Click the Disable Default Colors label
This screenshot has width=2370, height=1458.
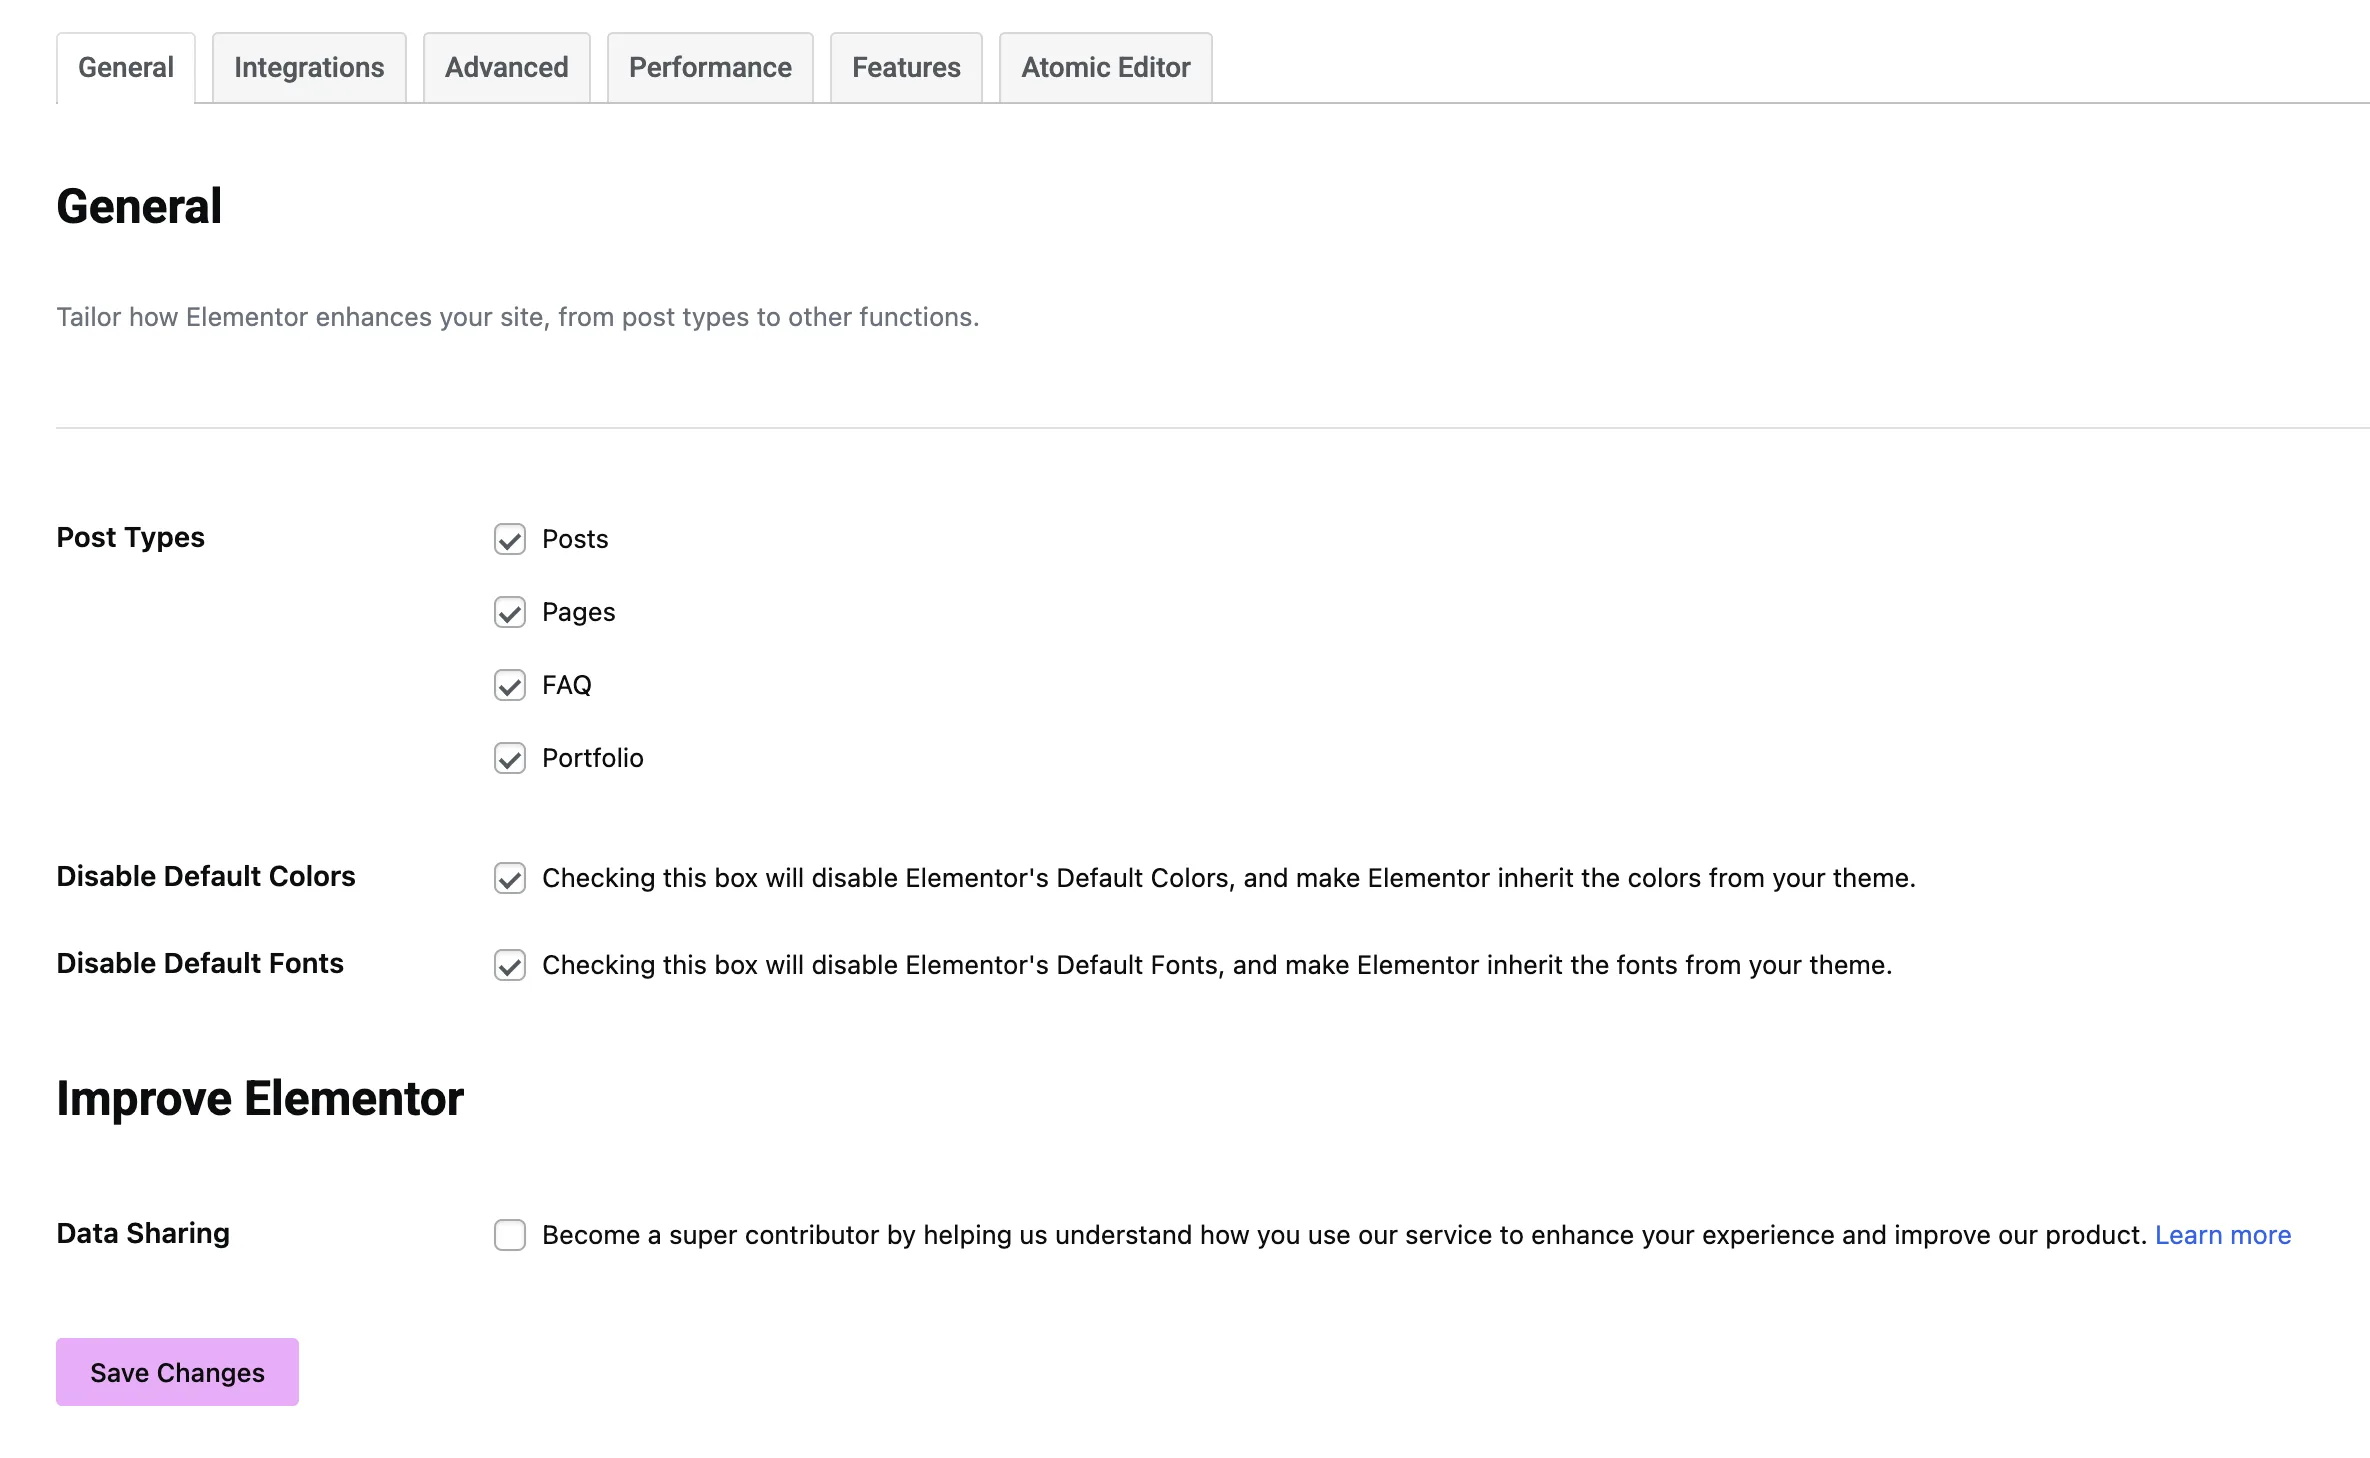tap(206, 876)
